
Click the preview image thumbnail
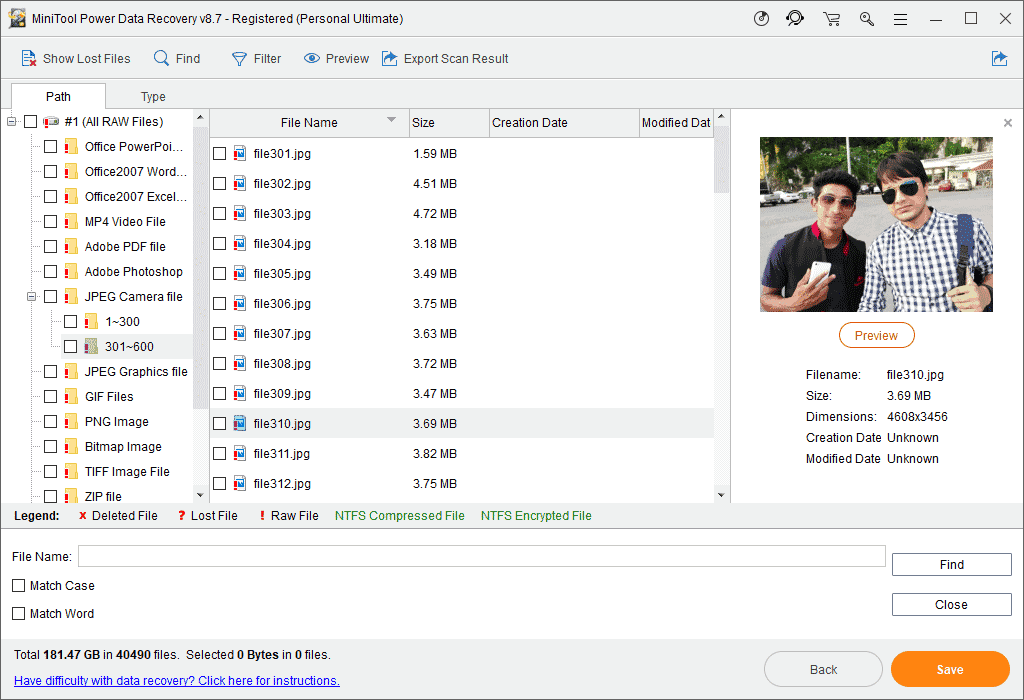(876, 224)
